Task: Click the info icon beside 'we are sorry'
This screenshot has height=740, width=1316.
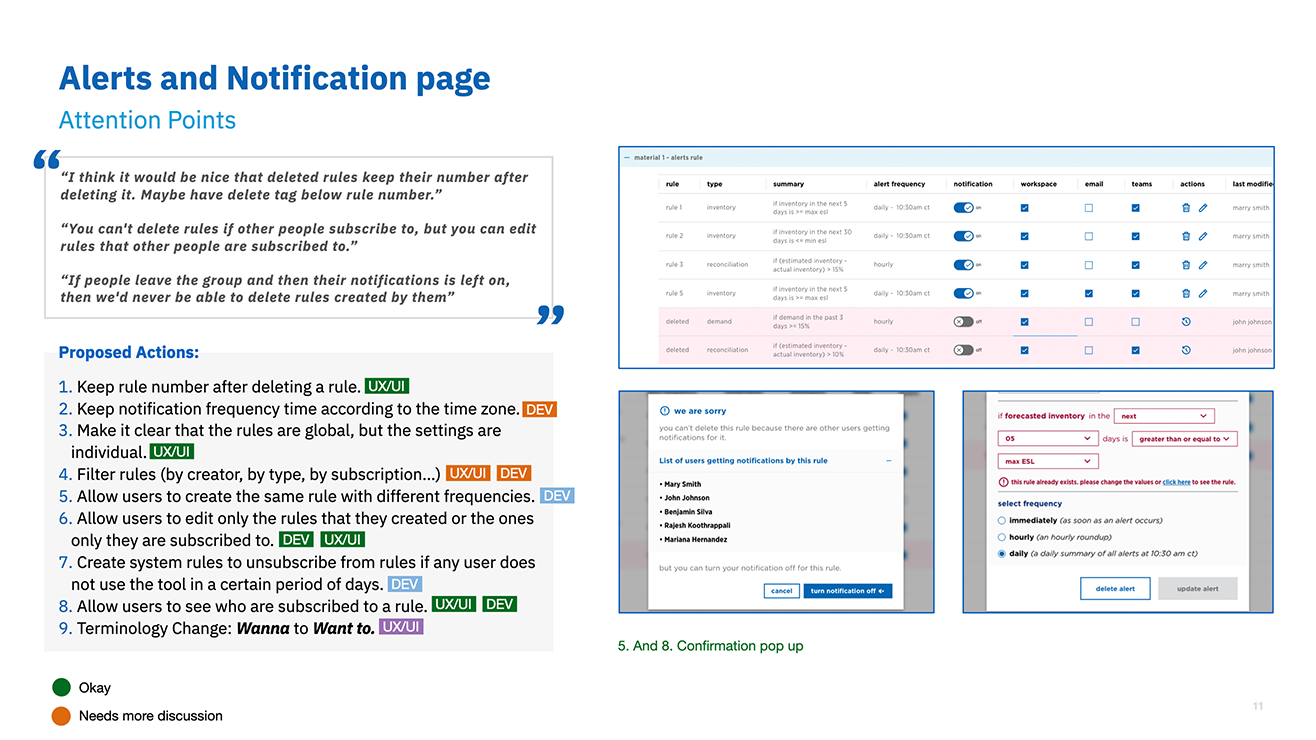Action: [665, 411]
